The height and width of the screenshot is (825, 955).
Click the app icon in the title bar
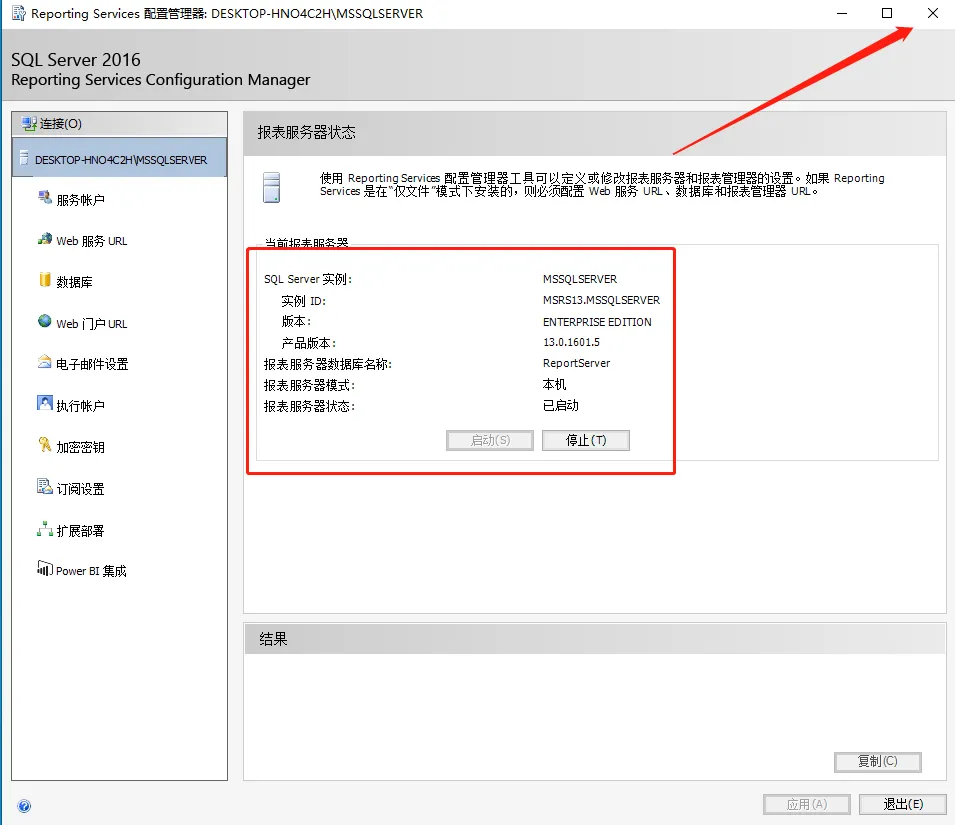pyautogui.click(x=19, y=13)
